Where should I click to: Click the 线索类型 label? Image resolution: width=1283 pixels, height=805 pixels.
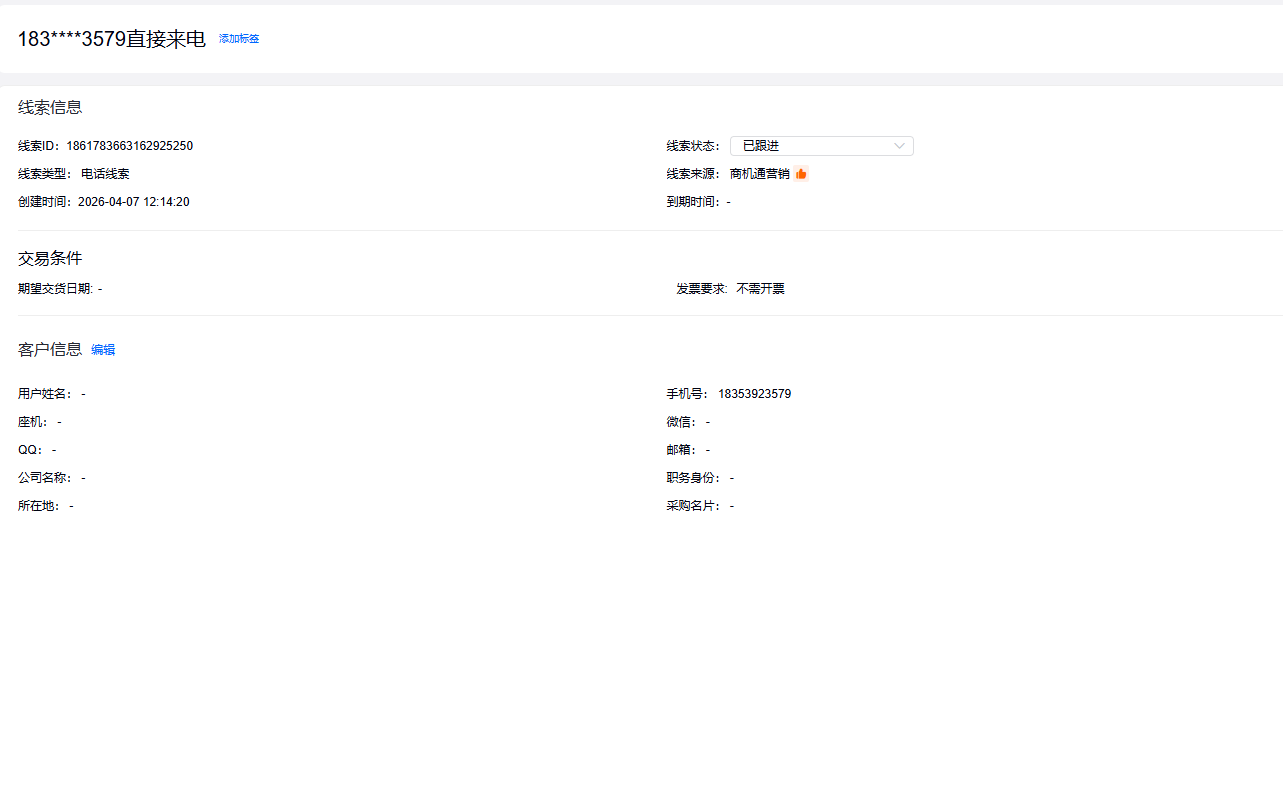click(x=45, y=174)
